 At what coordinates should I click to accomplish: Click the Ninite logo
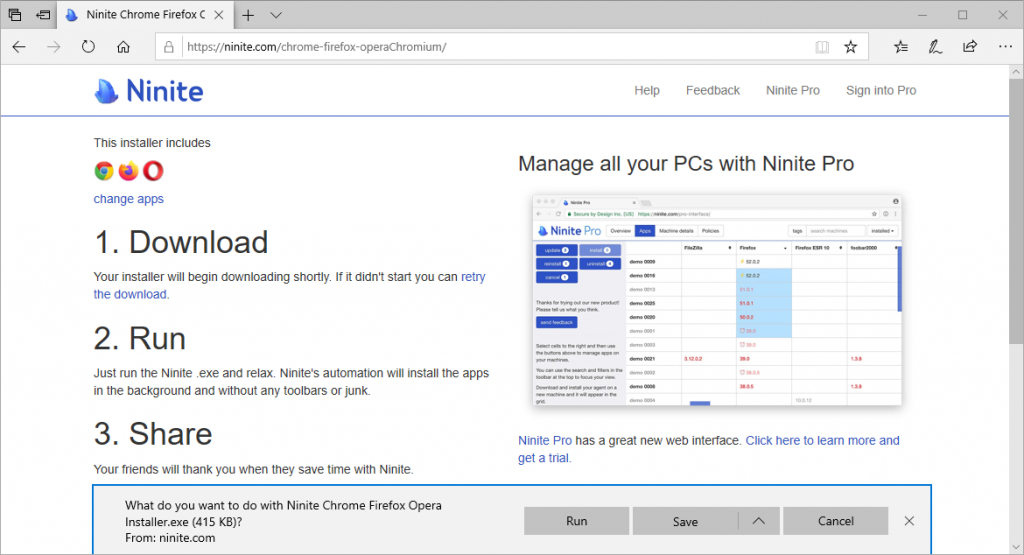(149, 91)
